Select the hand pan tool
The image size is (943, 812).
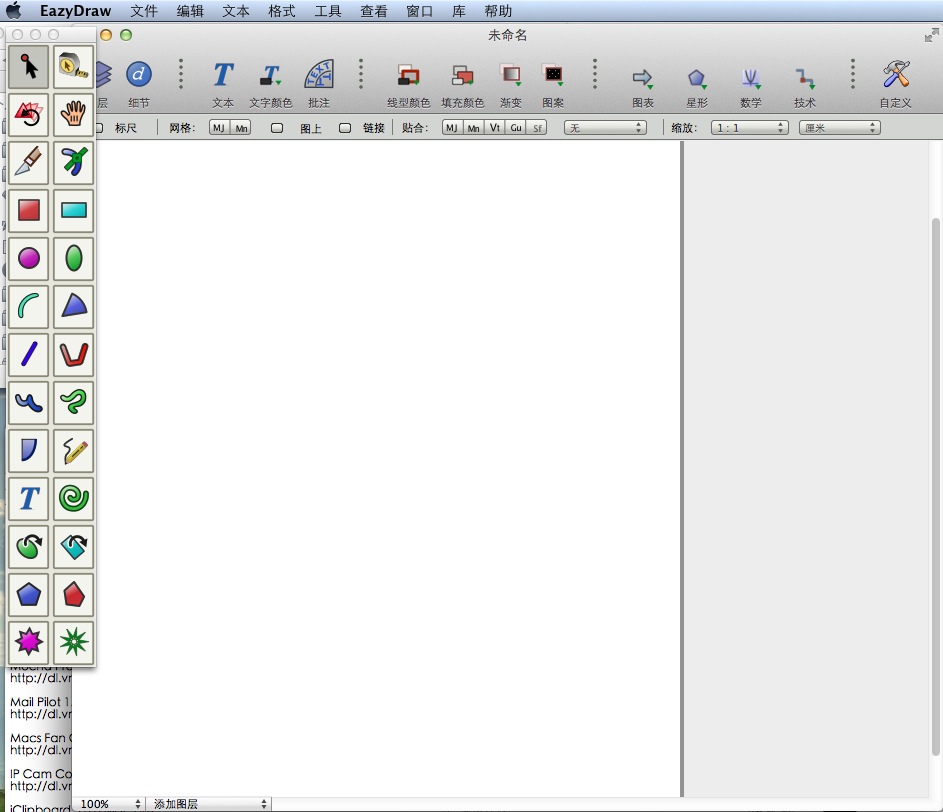74,115
